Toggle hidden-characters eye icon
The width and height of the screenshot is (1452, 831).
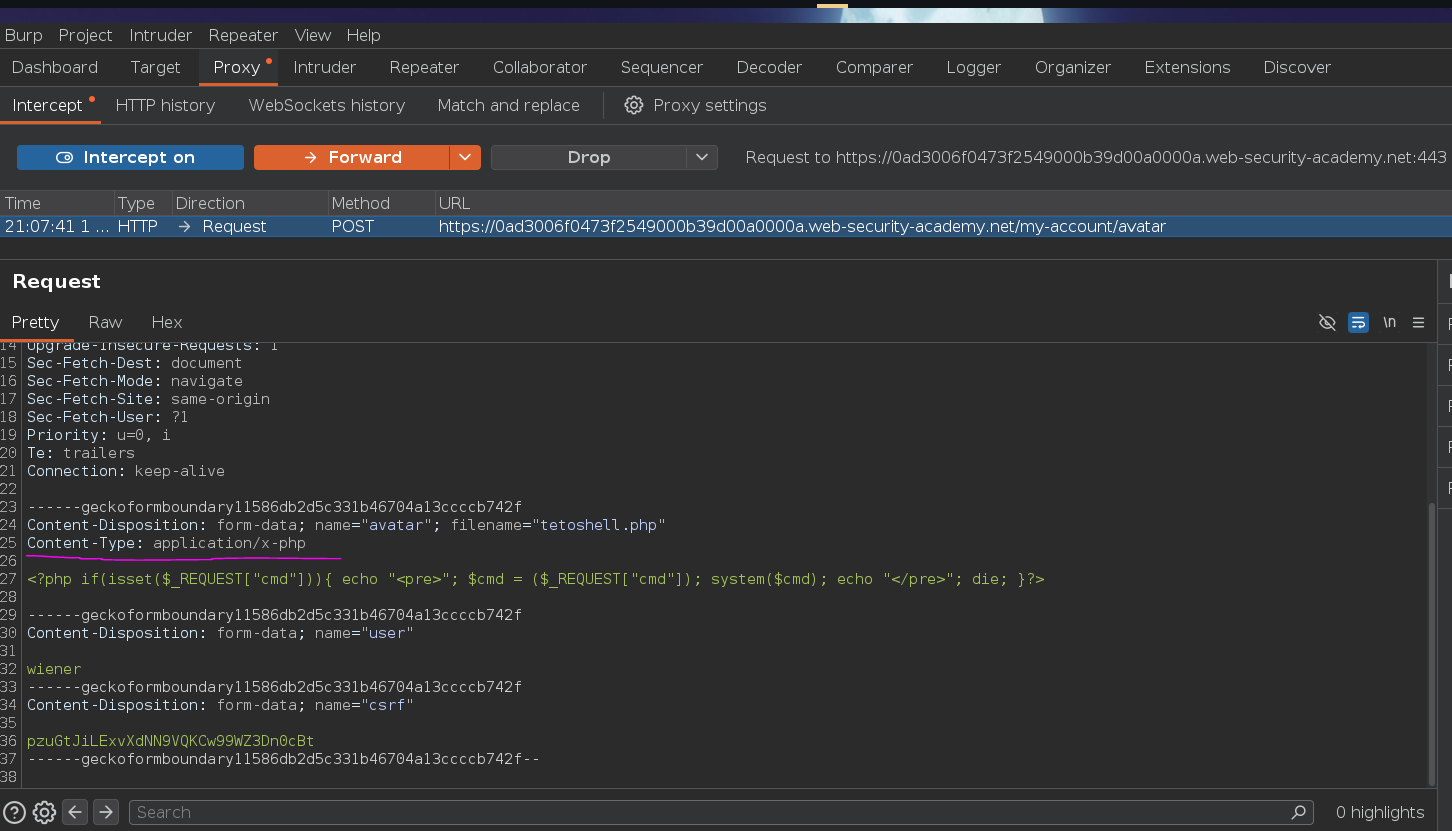tap(1327, 322)
